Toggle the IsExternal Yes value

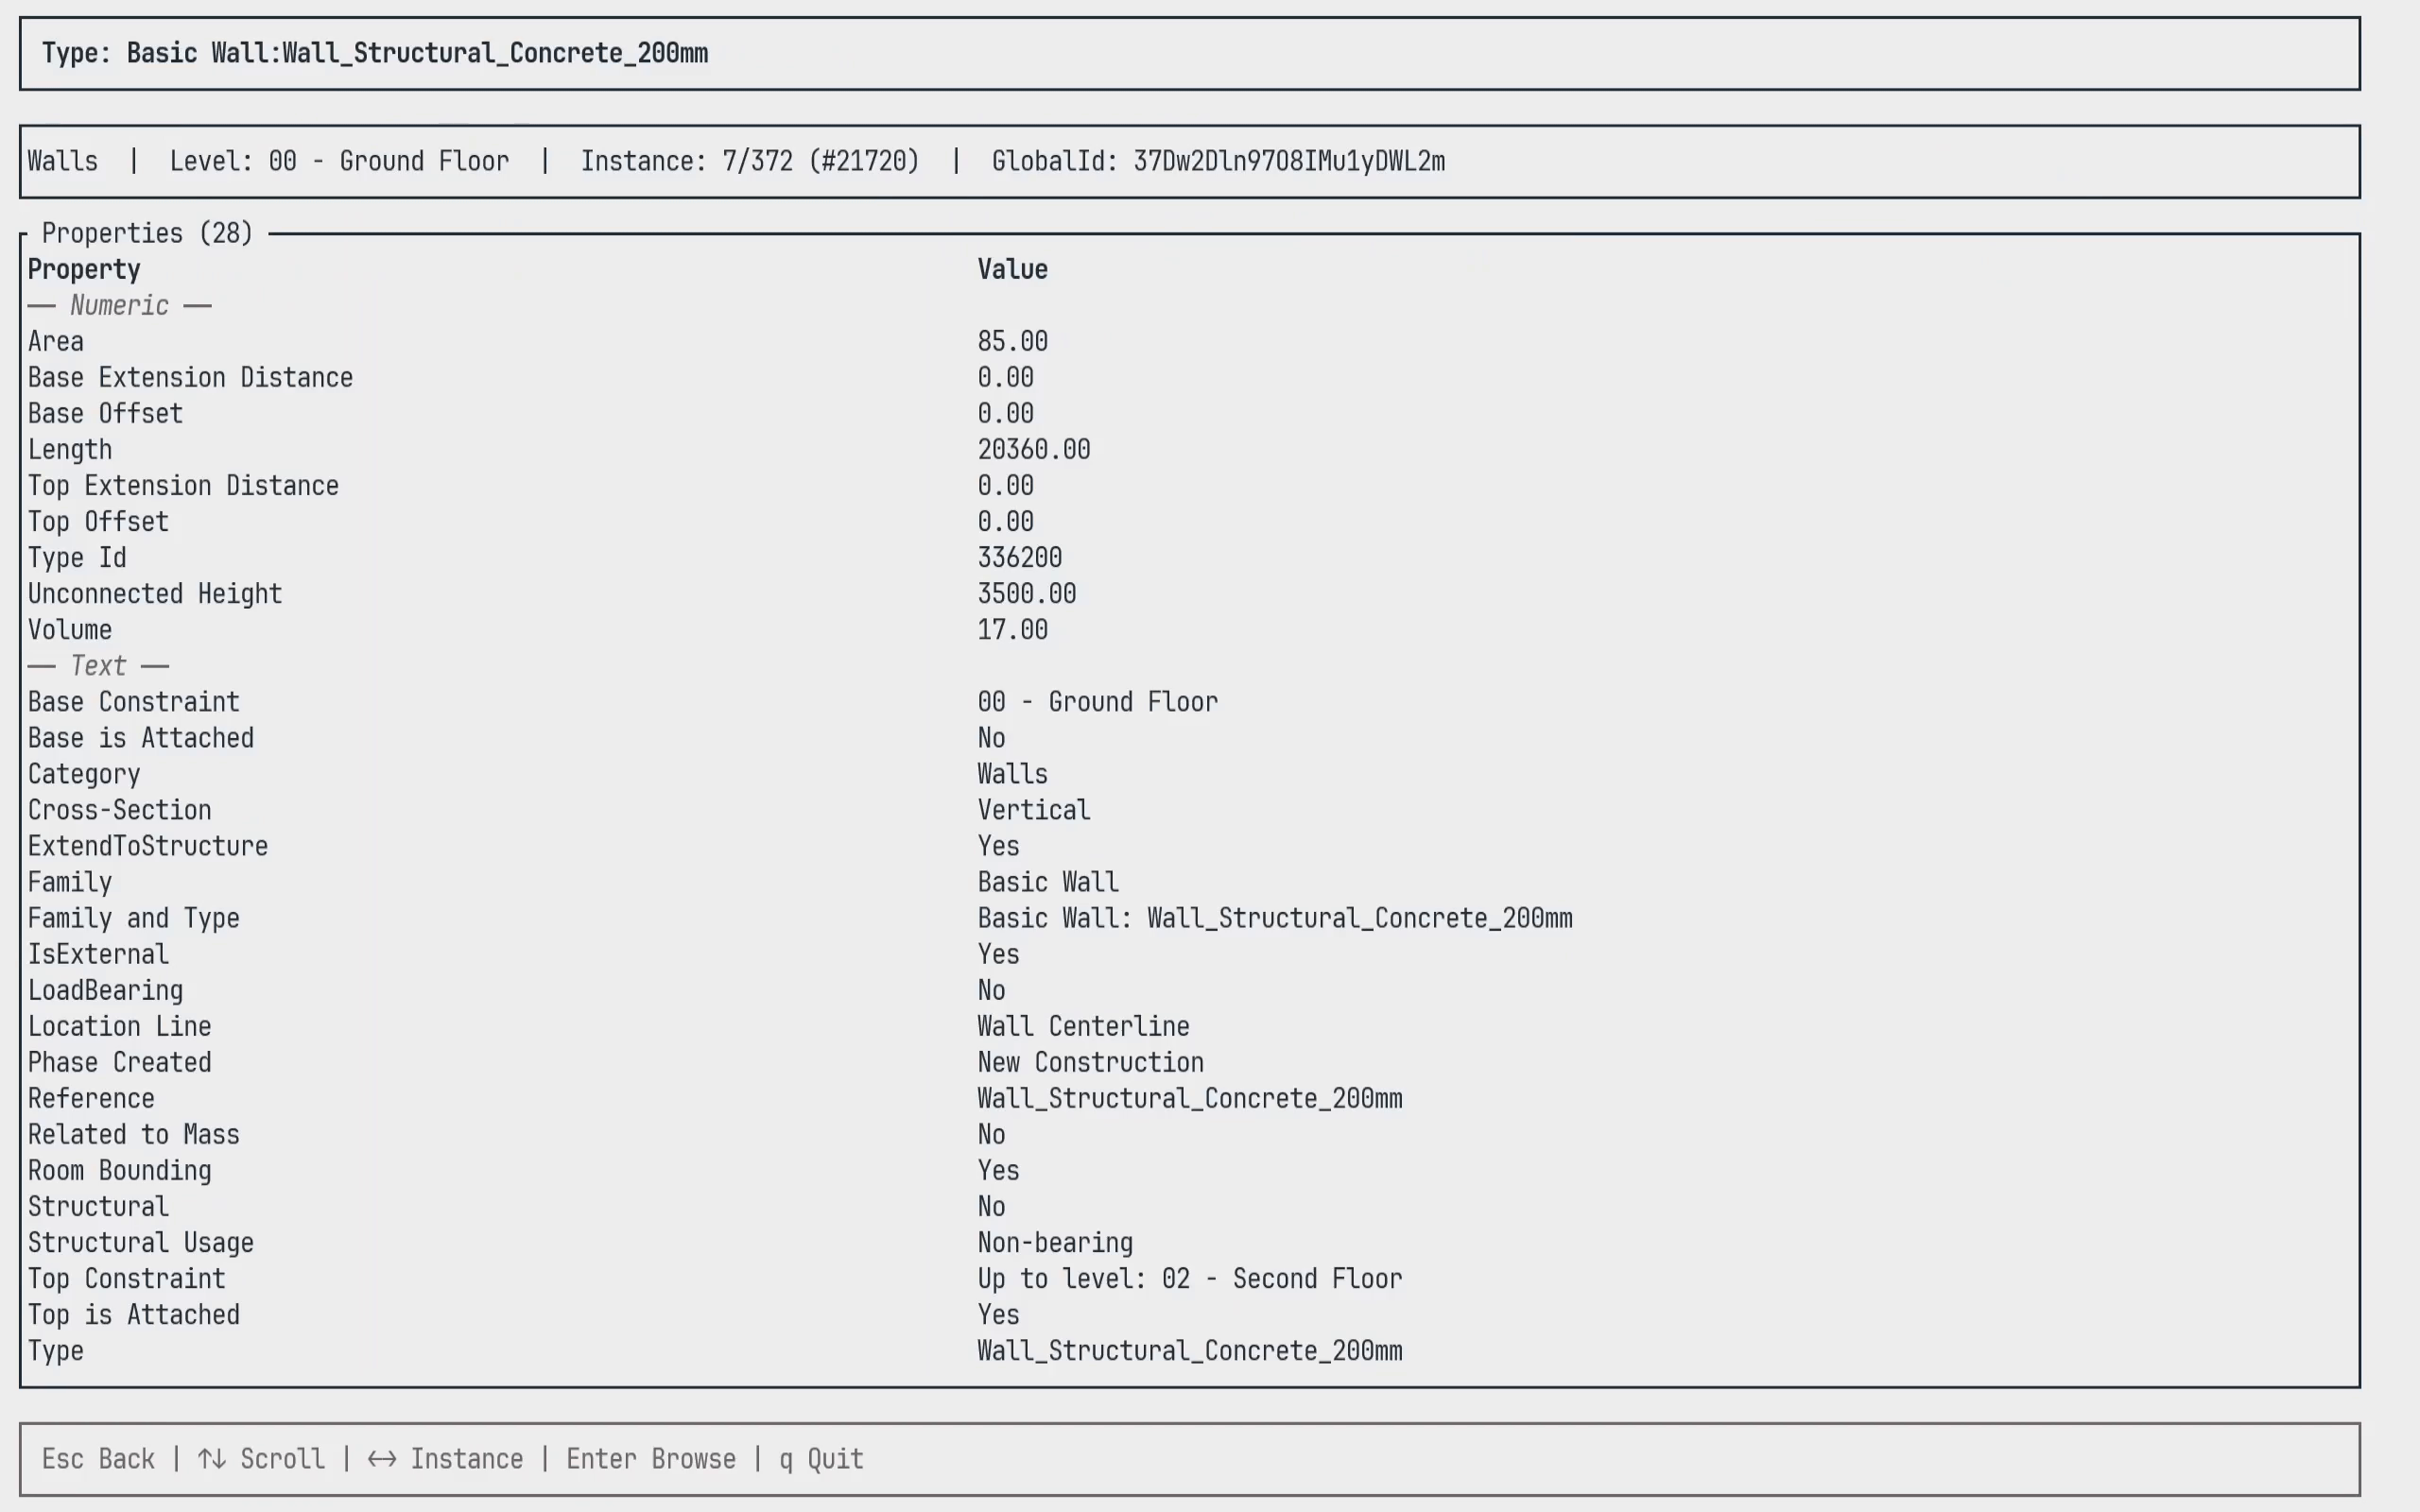point(997,954)
